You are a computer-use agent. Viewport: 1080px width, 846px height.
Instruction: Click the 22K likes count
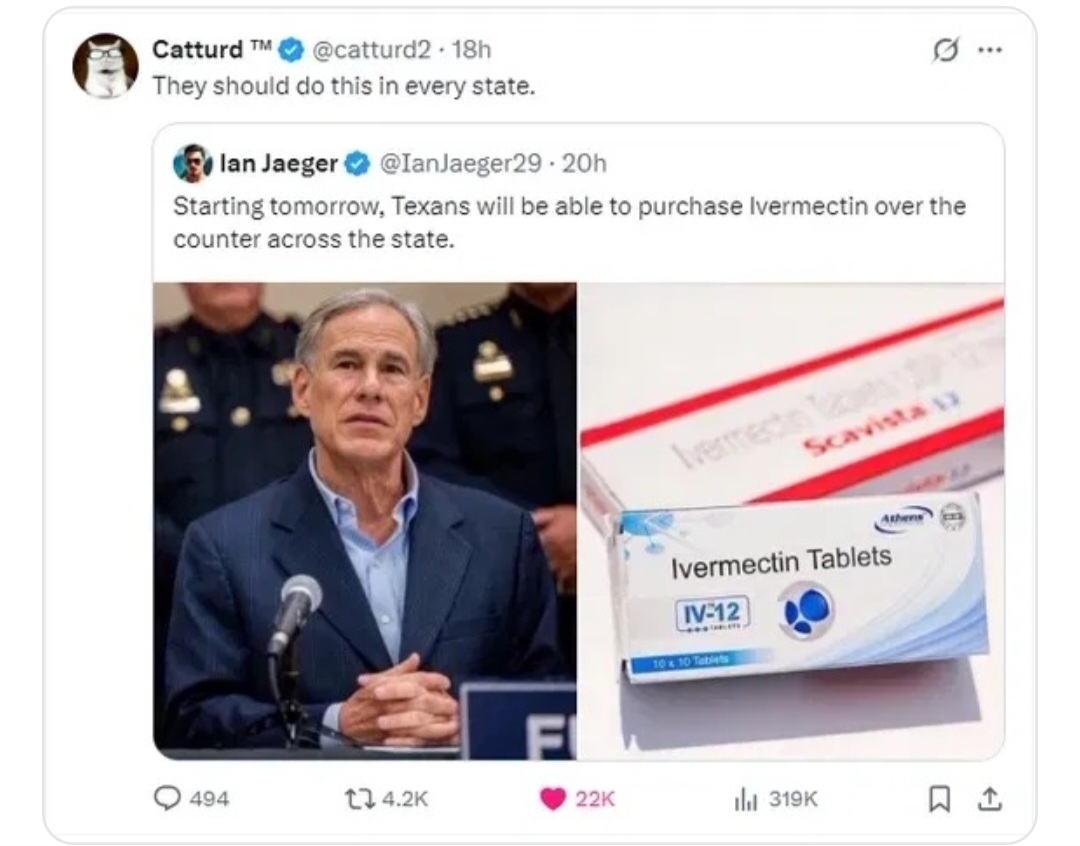coord(594,799)
